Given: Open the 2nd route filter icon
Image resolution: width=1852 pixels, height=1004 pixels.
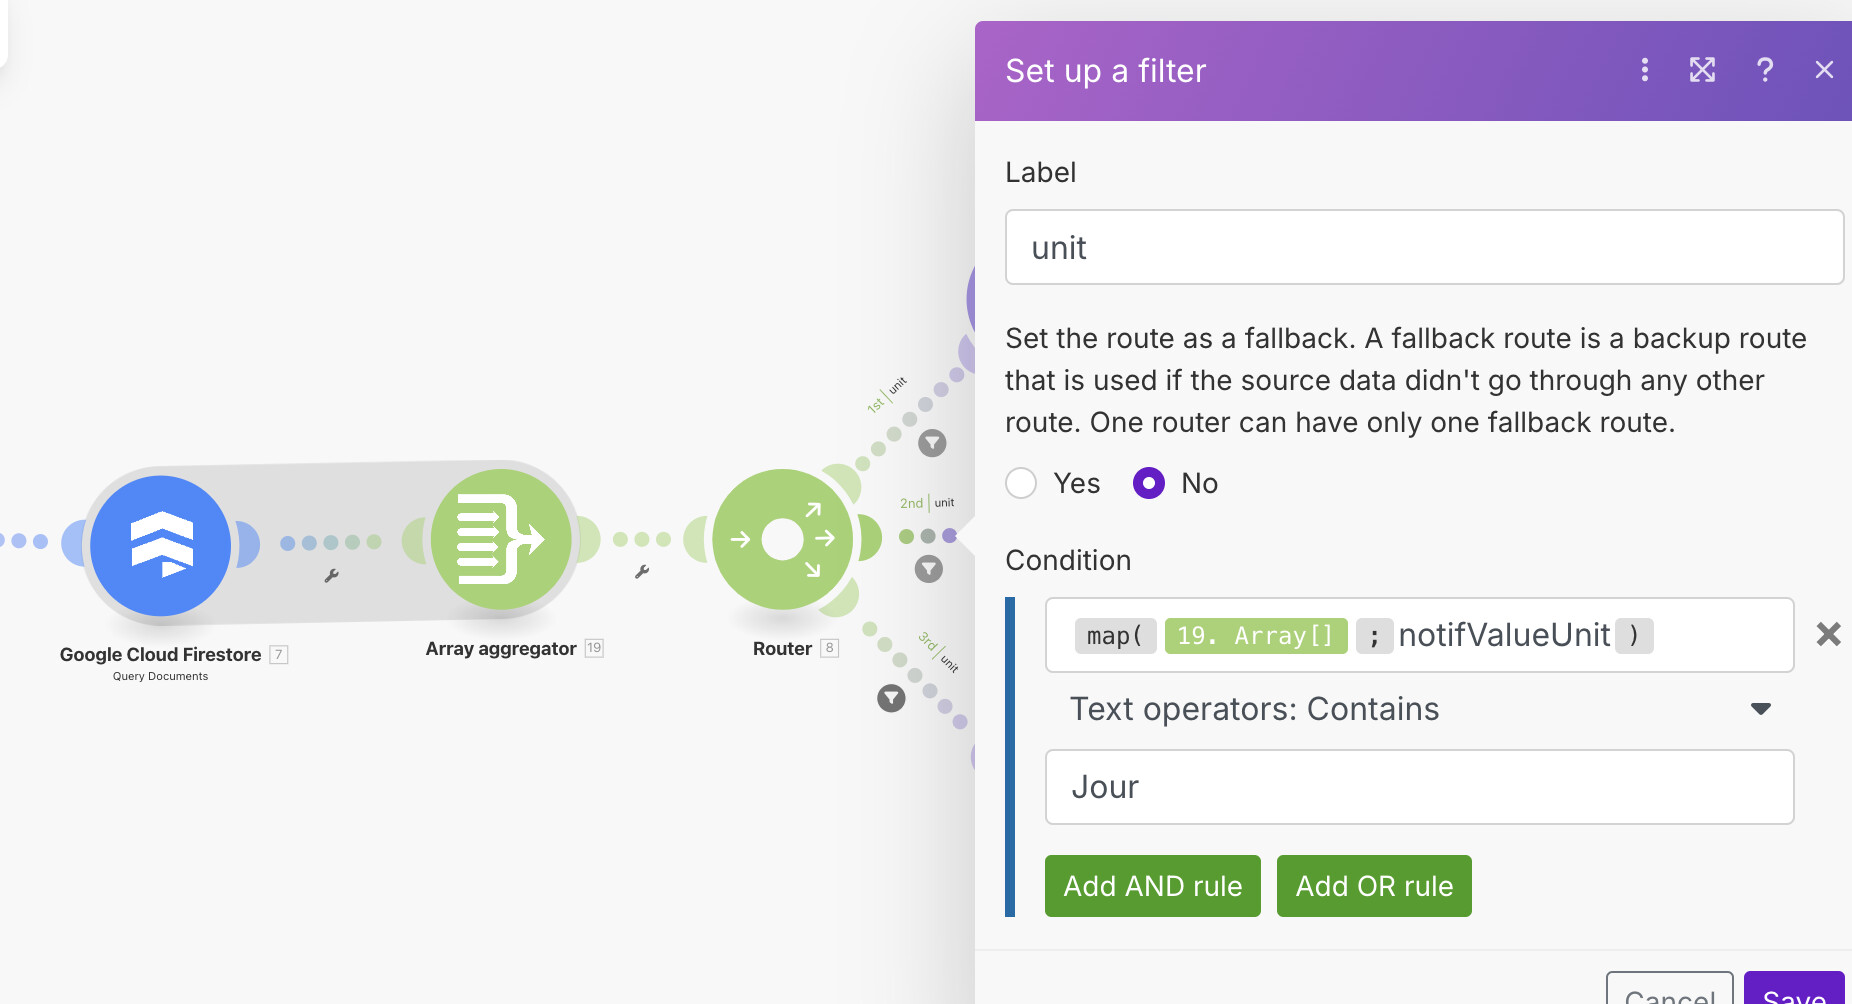Looking at the screenshot, I should point(929,569).
